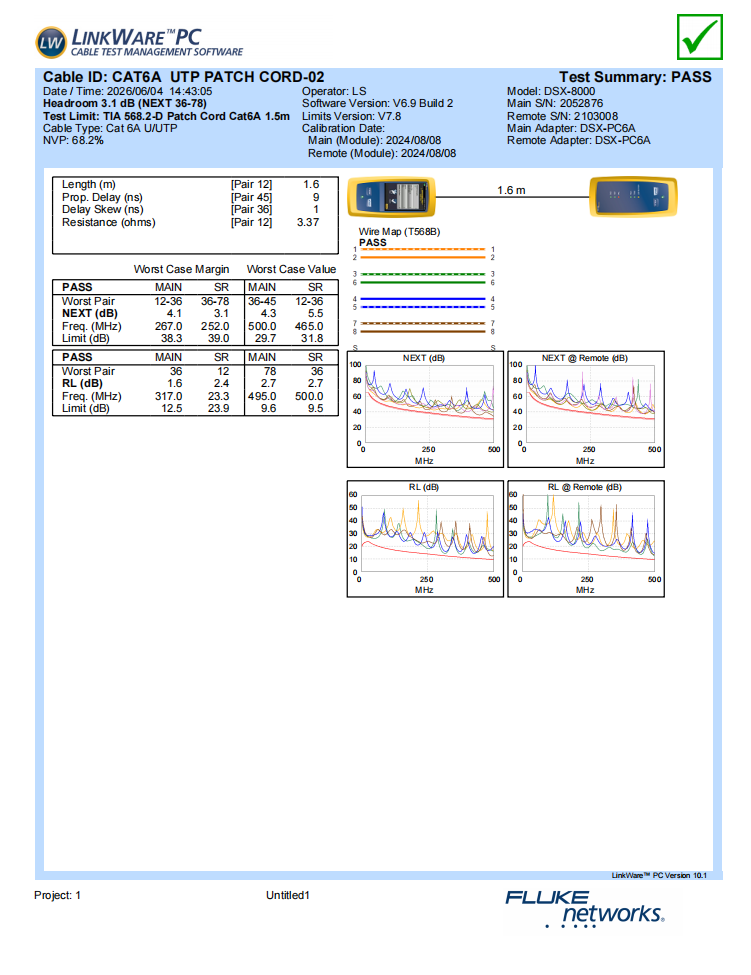Screen dimensions: 751x975
Task: Click Limits Version: V7.8
Action: 351,116
